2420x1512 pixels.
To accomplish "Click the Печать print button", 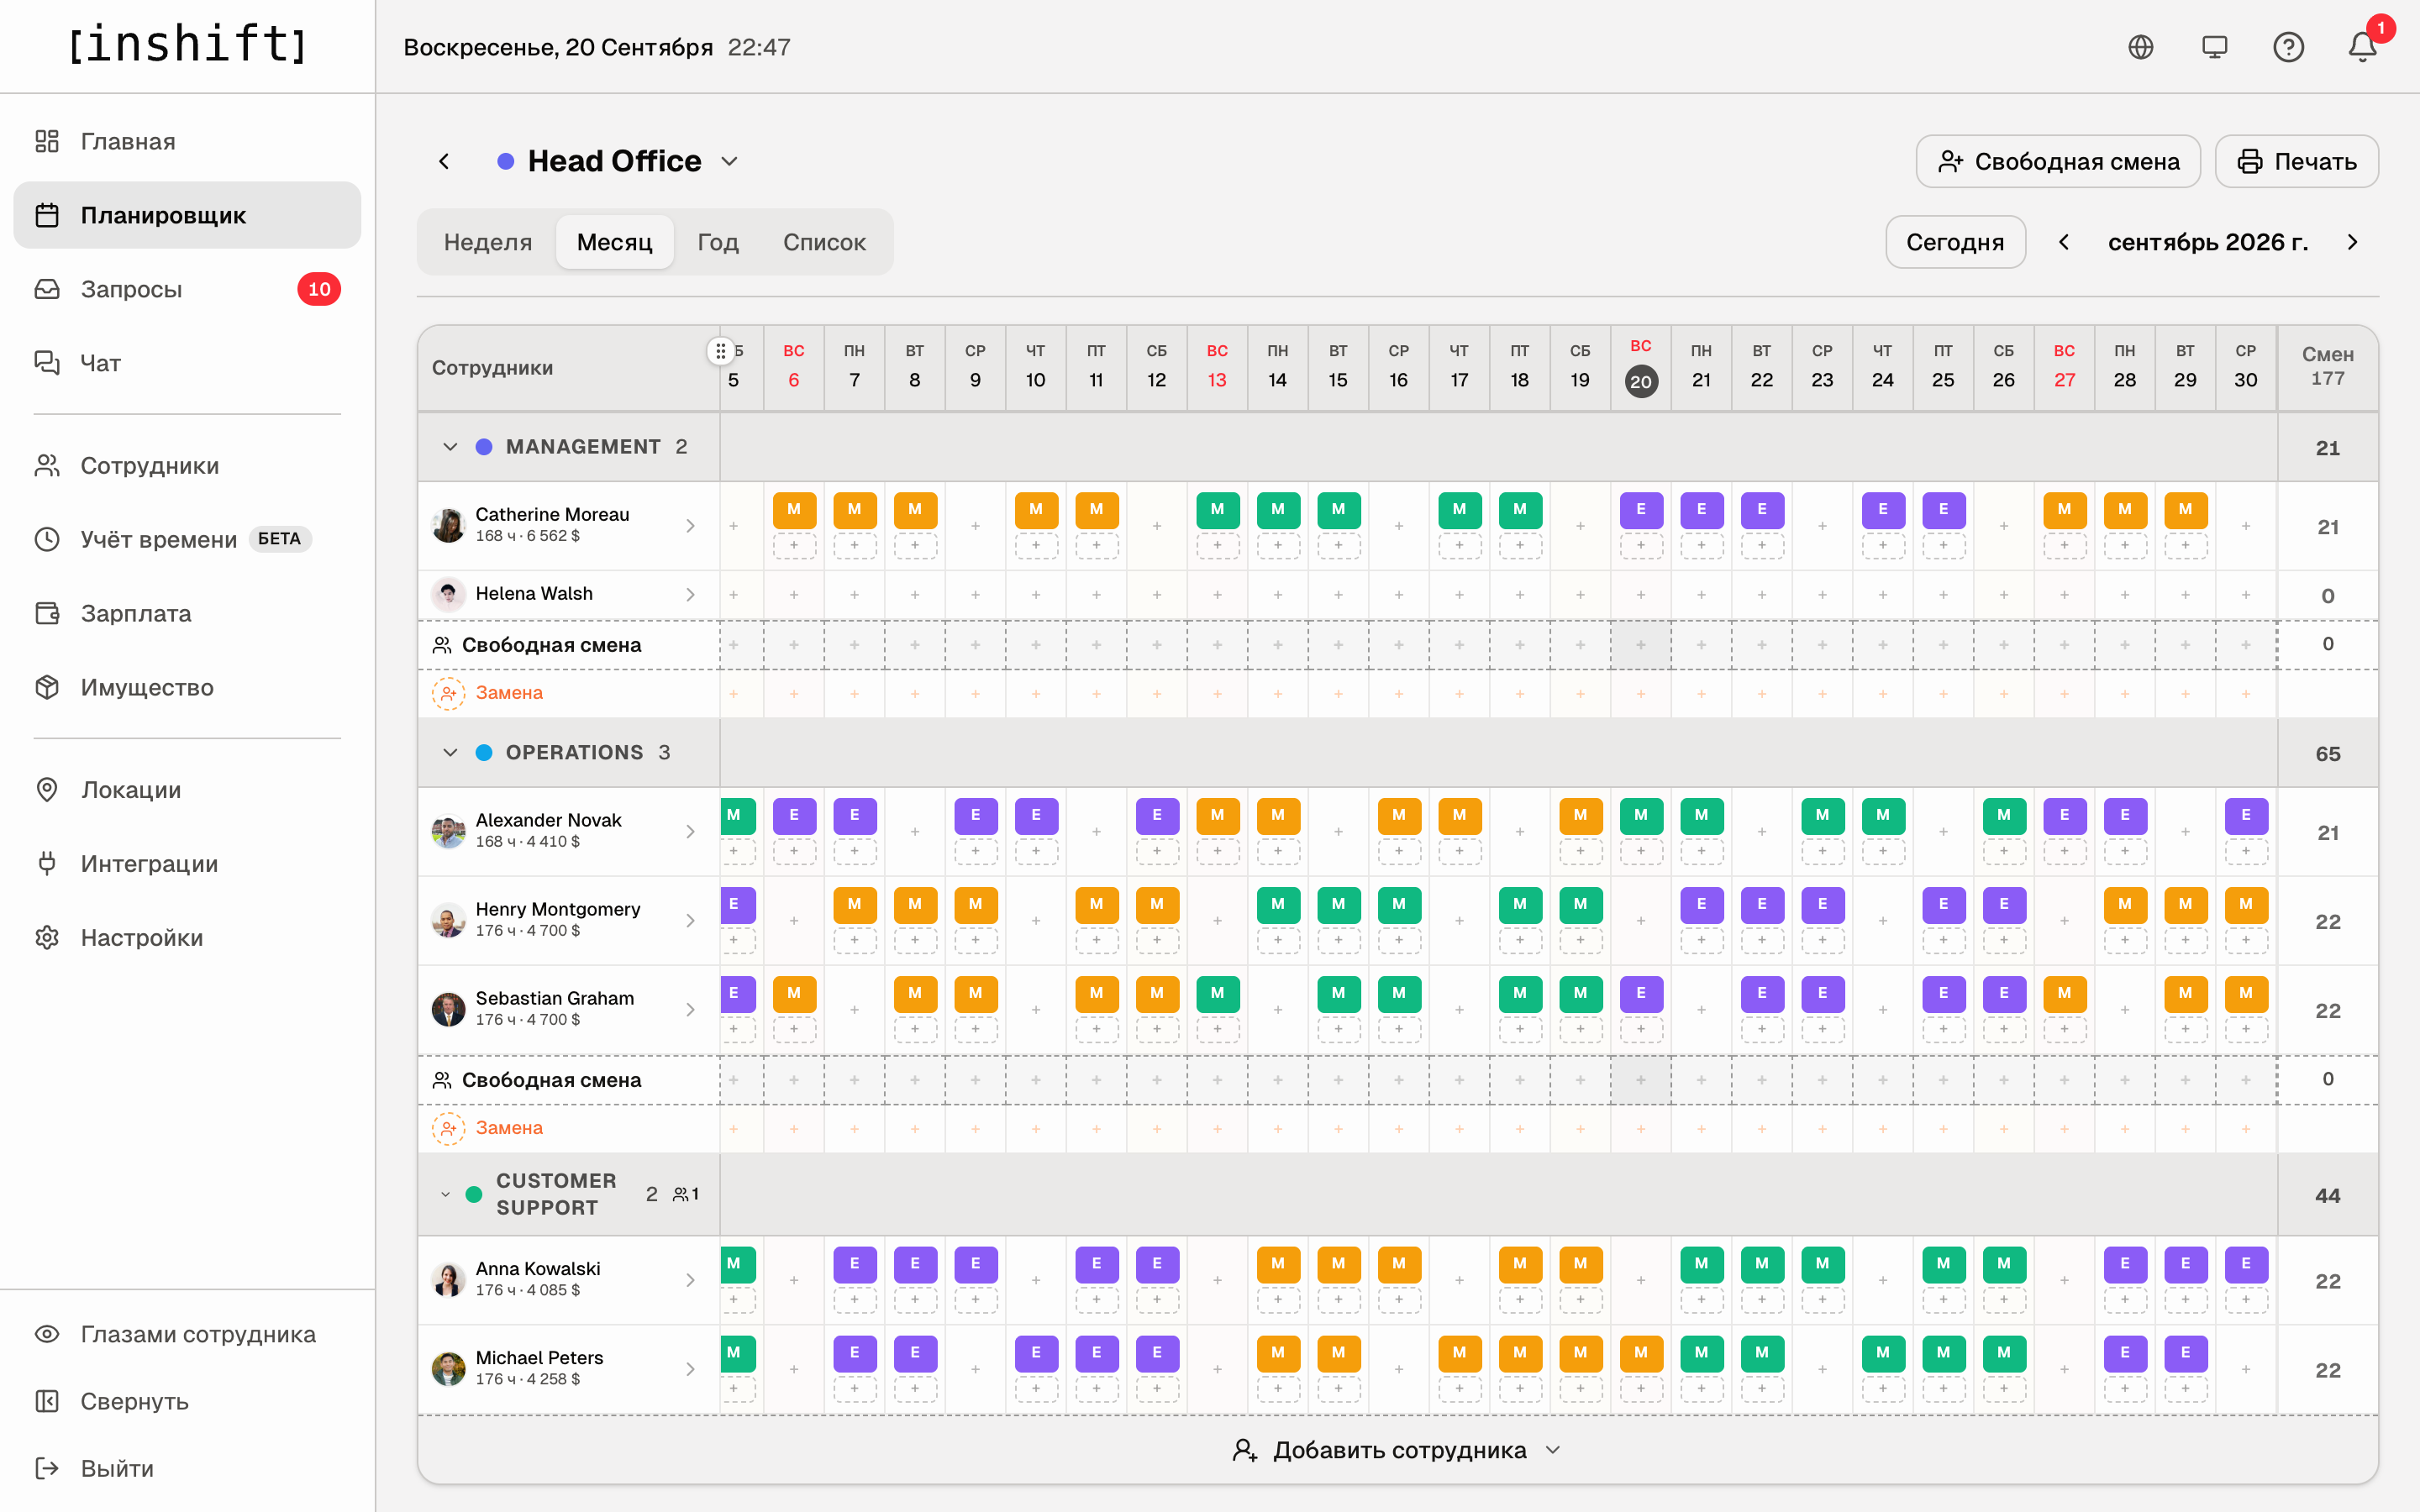I will tap(2296, 161).
